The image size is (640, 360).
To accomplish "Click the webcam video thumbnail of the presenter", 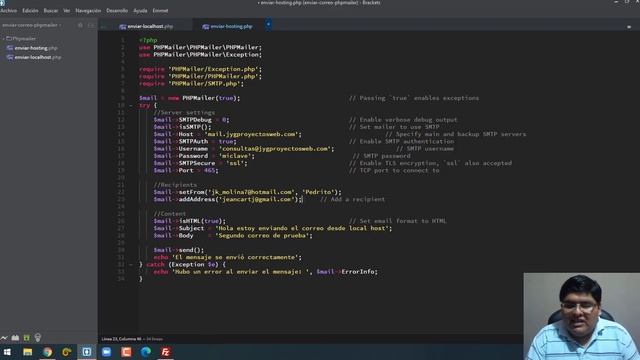I will click(582, 316).
